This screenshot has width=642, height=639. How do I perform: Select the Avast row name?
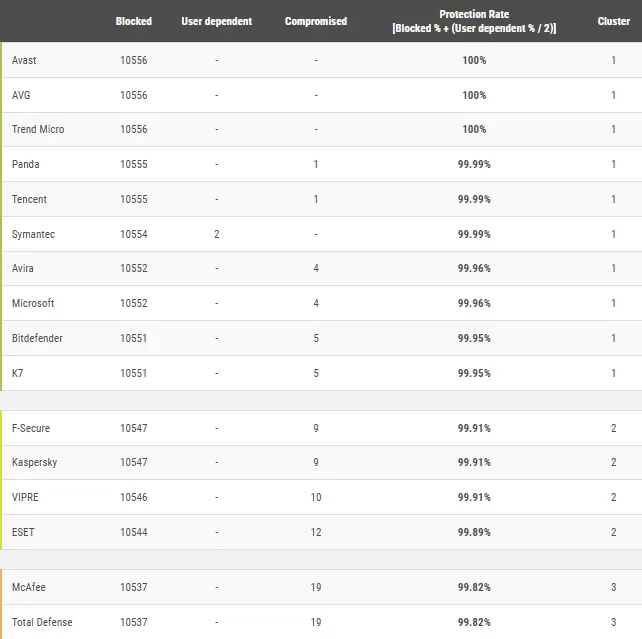click(24, 60)
